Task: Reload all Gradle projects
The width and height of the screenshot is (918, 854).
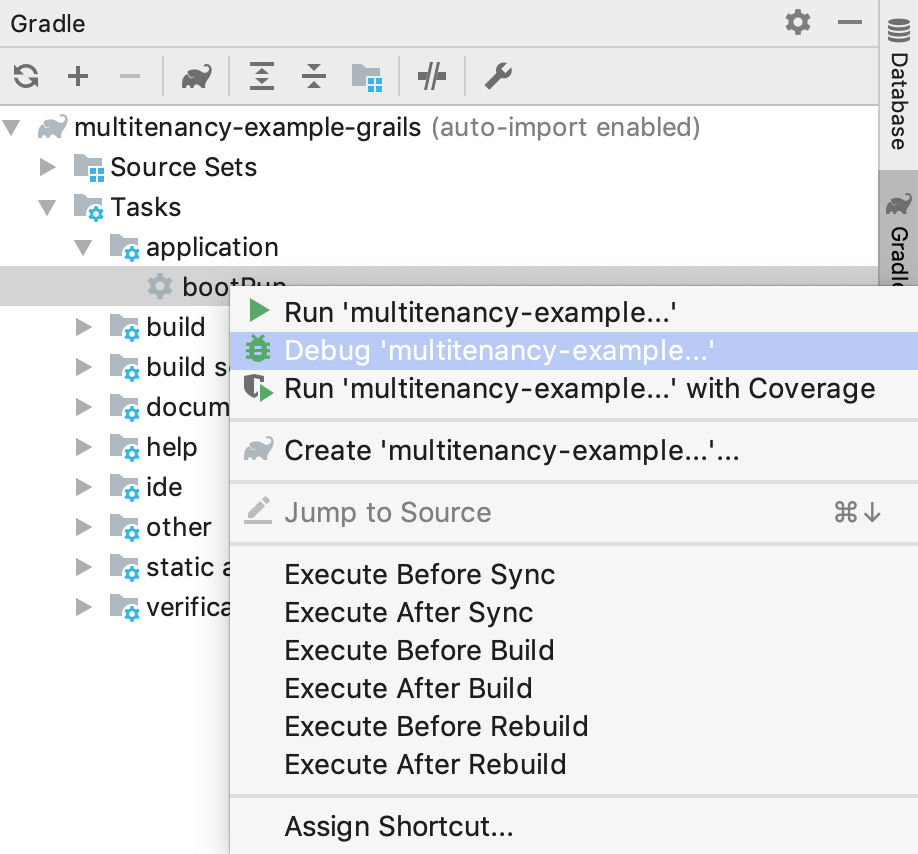Action: pyautogui.click(x=26, y=76)
